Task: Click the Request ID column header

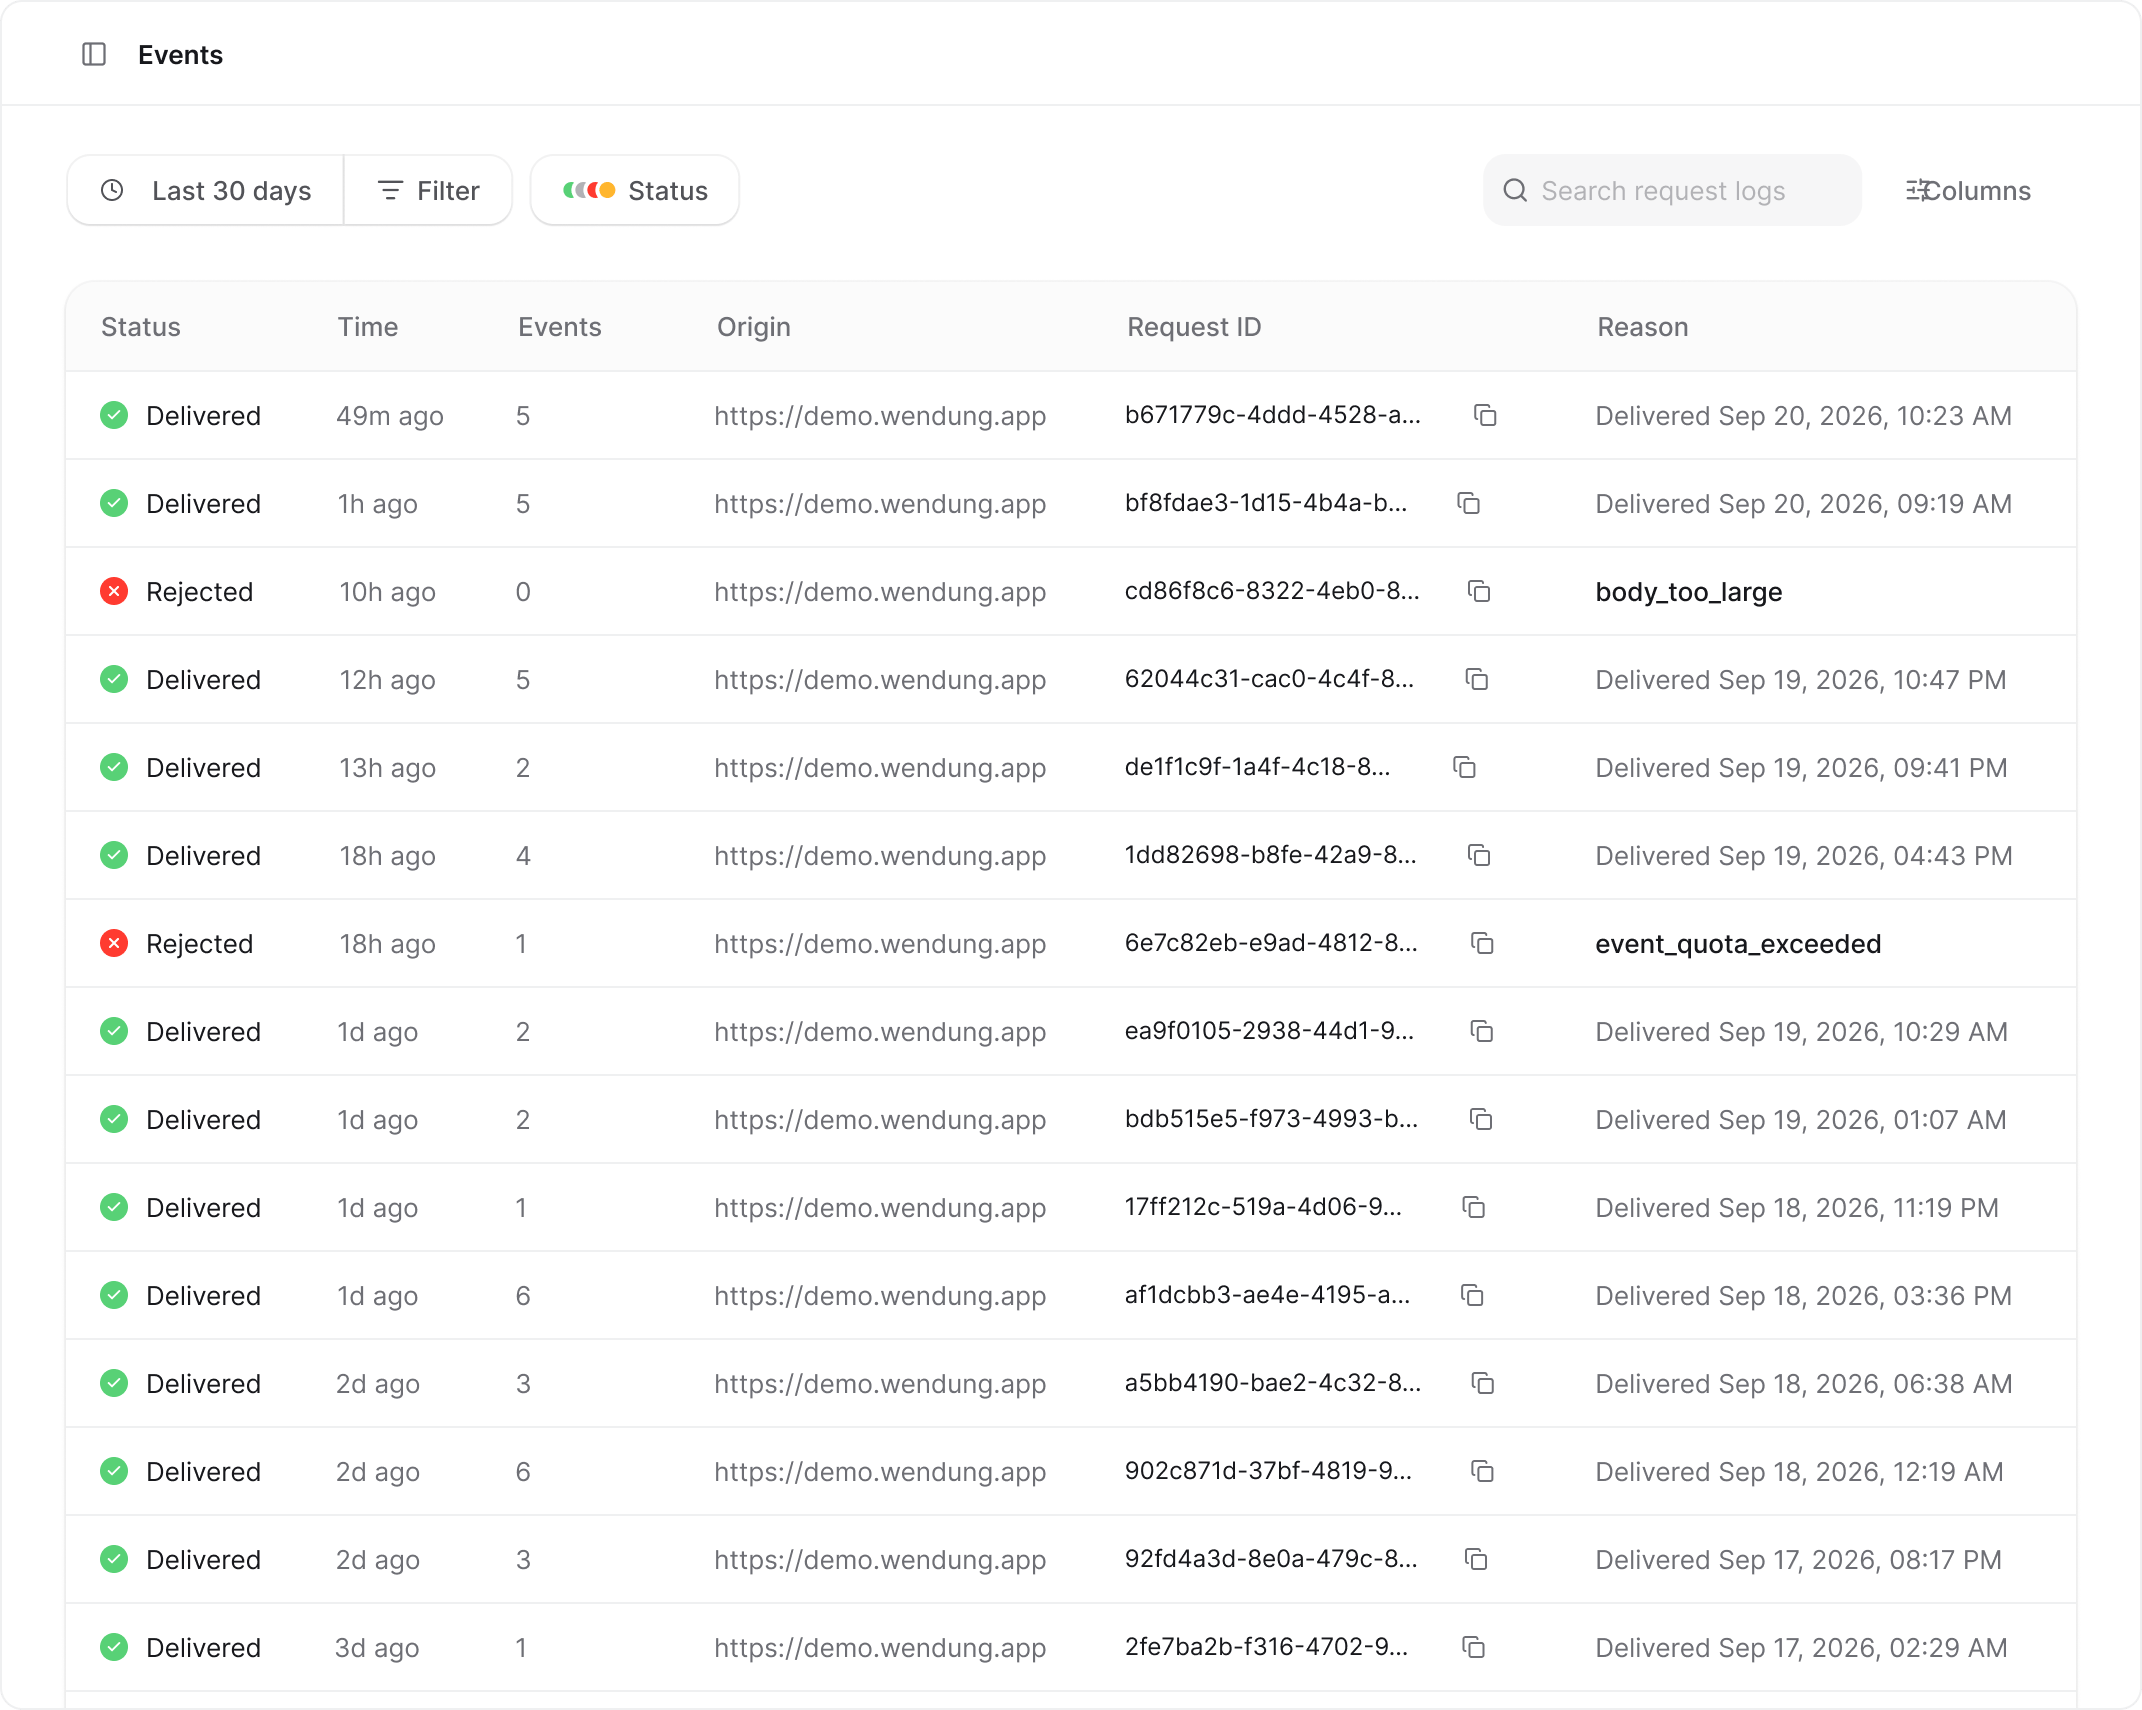Action: (x=1194, y=327)
